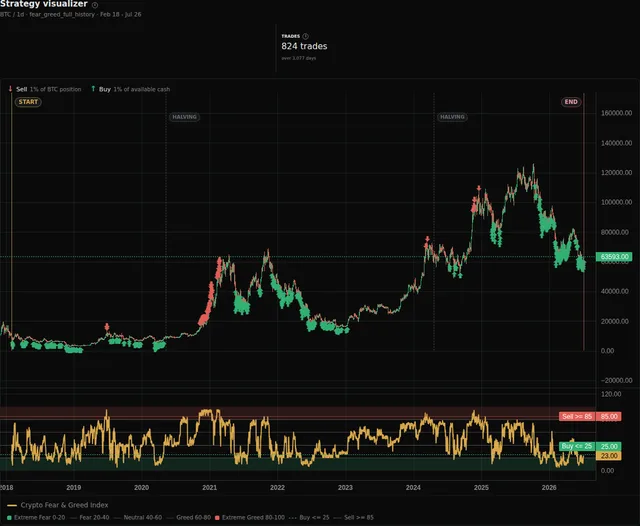
Task: Click the 'Sell 1% of BTC position' legend text
Action: coord(49,89)
